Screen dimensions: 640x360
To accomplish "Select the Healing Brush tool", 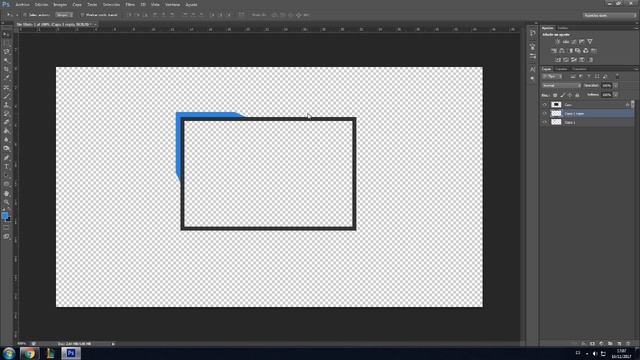I will [6, 87].
